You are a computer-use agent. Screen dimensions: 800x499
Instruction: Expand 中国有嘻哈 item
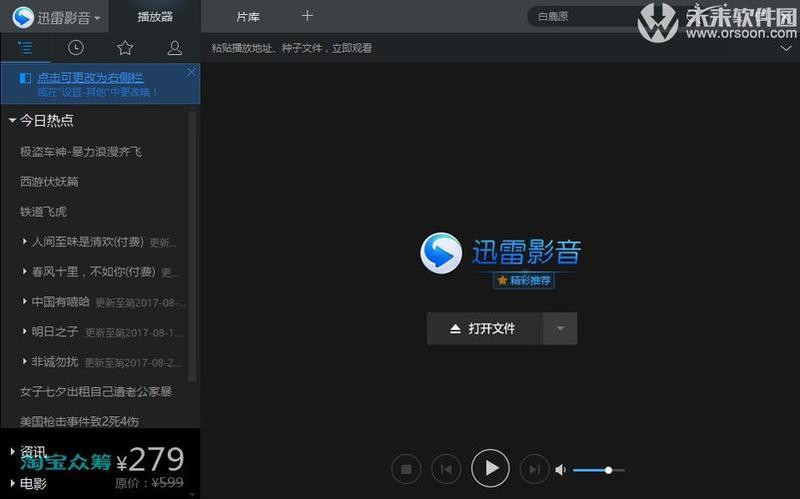click(x=24, y=301)
